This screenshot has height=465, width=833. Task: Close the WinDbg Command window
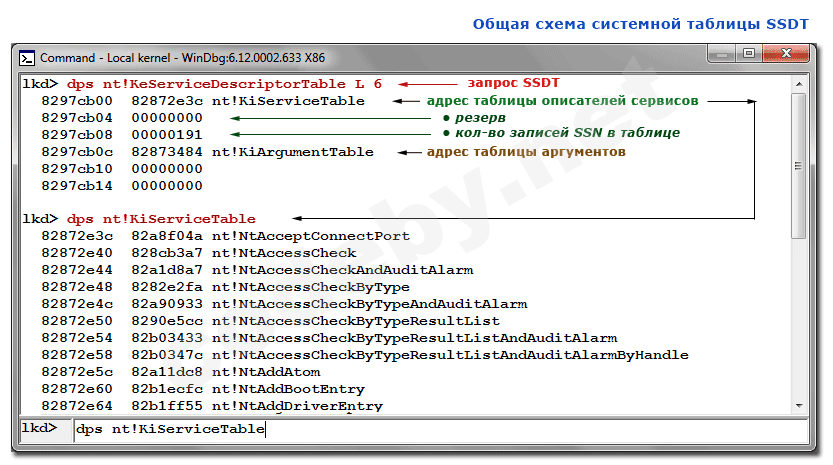pos(786,54)
